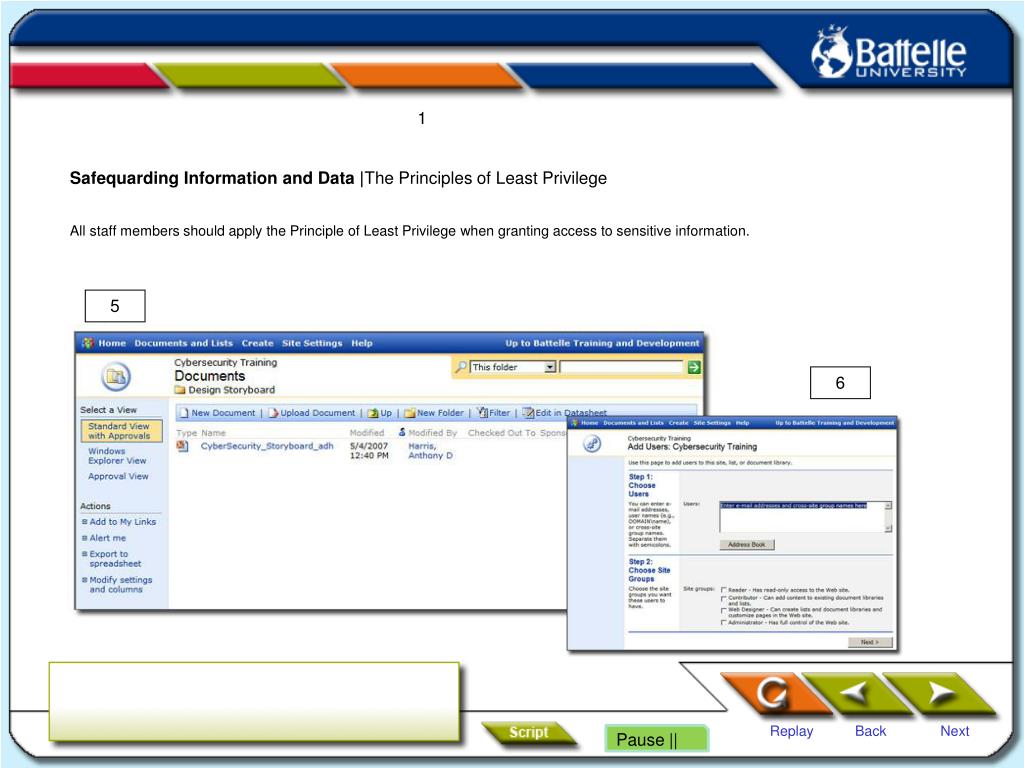1024x768 pixels.
Task: Click the Back left-arrow icon
Action: click(x=854, y=693)
